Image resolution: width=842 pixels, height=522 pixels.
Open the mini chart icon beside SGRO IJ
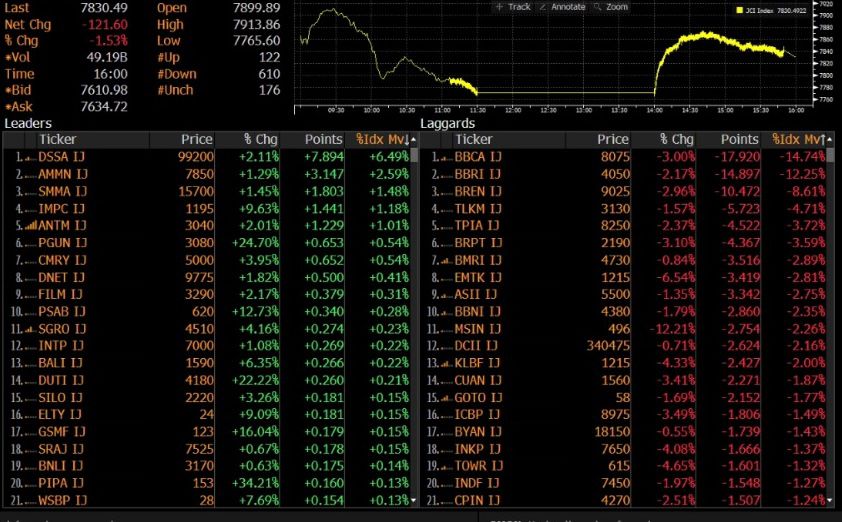click(x=31, y=329)
